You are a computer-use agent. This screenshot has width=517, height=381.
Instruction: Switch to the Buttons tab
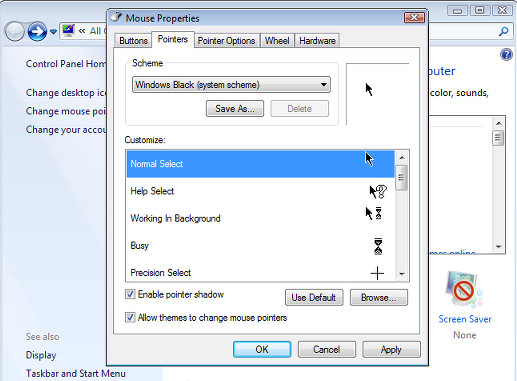click(x=133, y=41)
